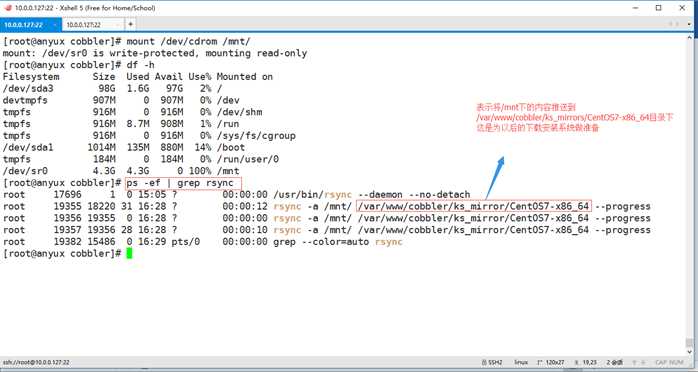Click the 'Mounted on' column header
698x372 pixels.
tap(245, 77)
